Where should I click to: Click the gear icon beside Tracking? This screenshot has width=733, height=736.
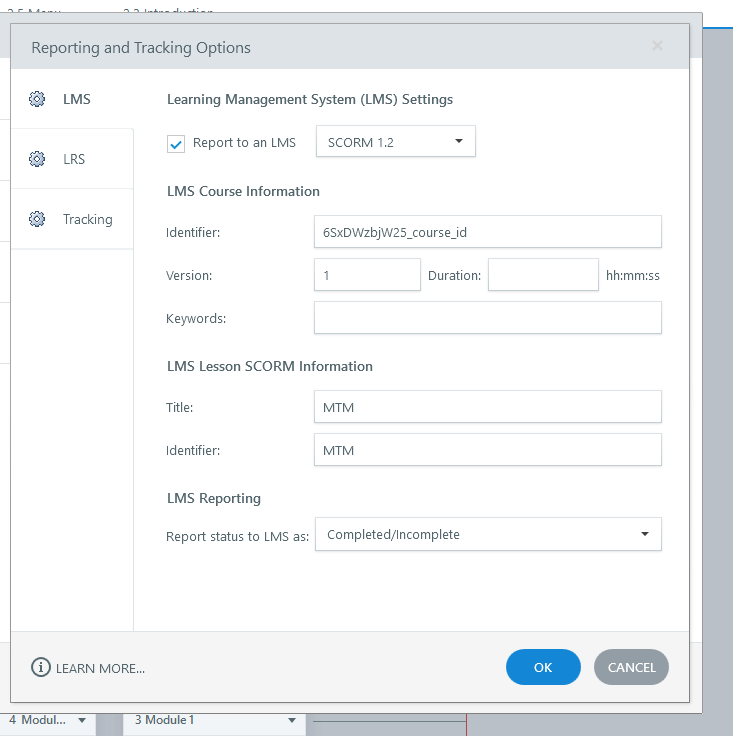pyautogui.click(x=37, y=219)
